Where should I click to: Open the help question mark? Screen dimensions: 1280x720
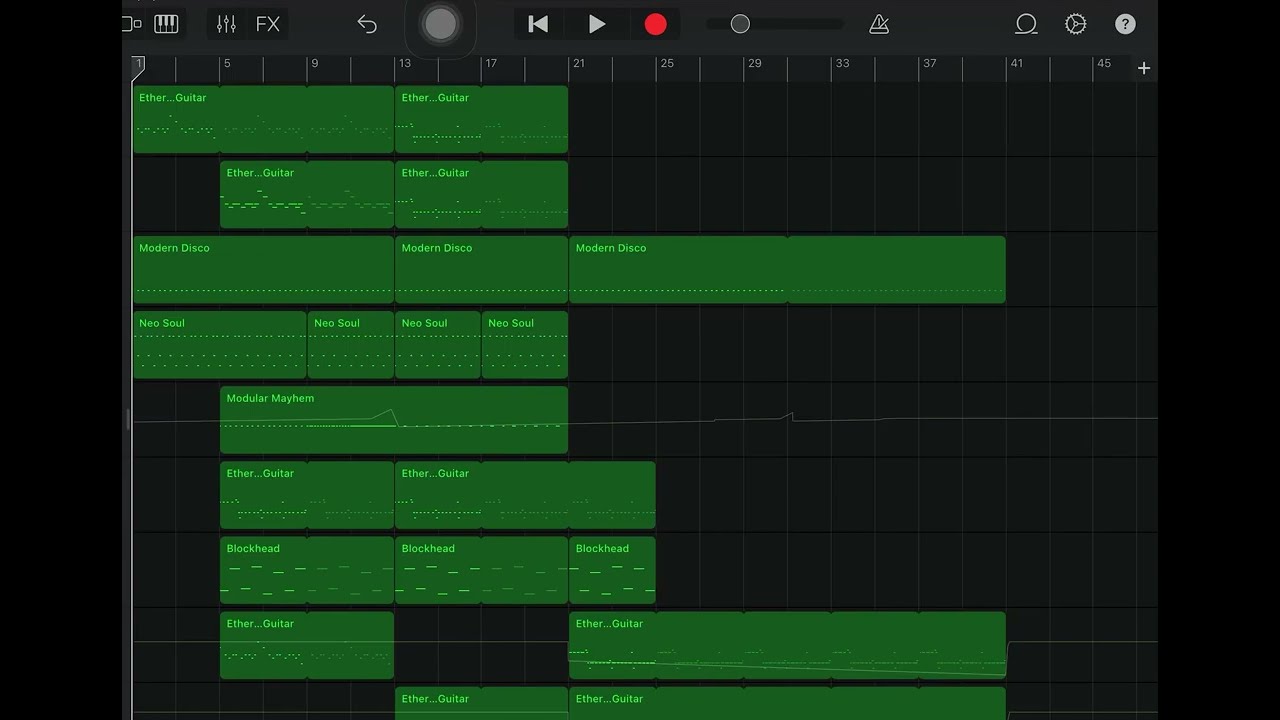1125,24
